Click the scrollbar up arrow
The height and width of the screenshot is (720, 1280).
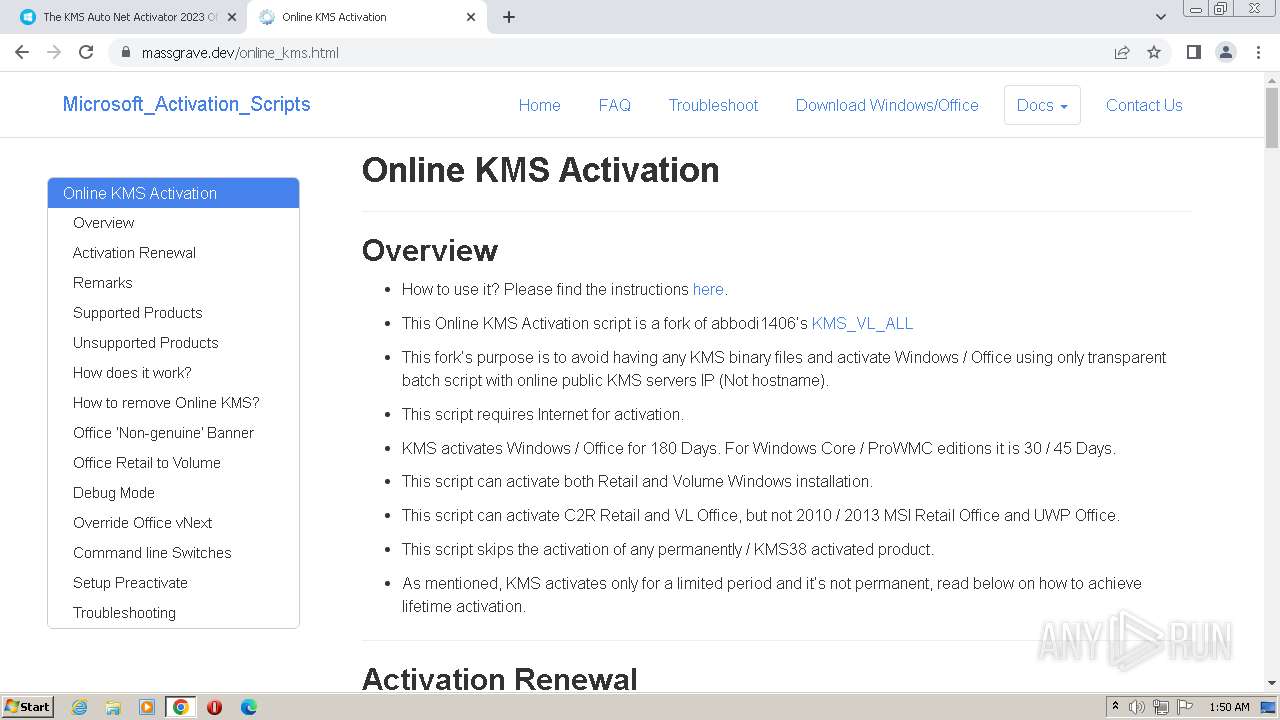coord(1271,79)
